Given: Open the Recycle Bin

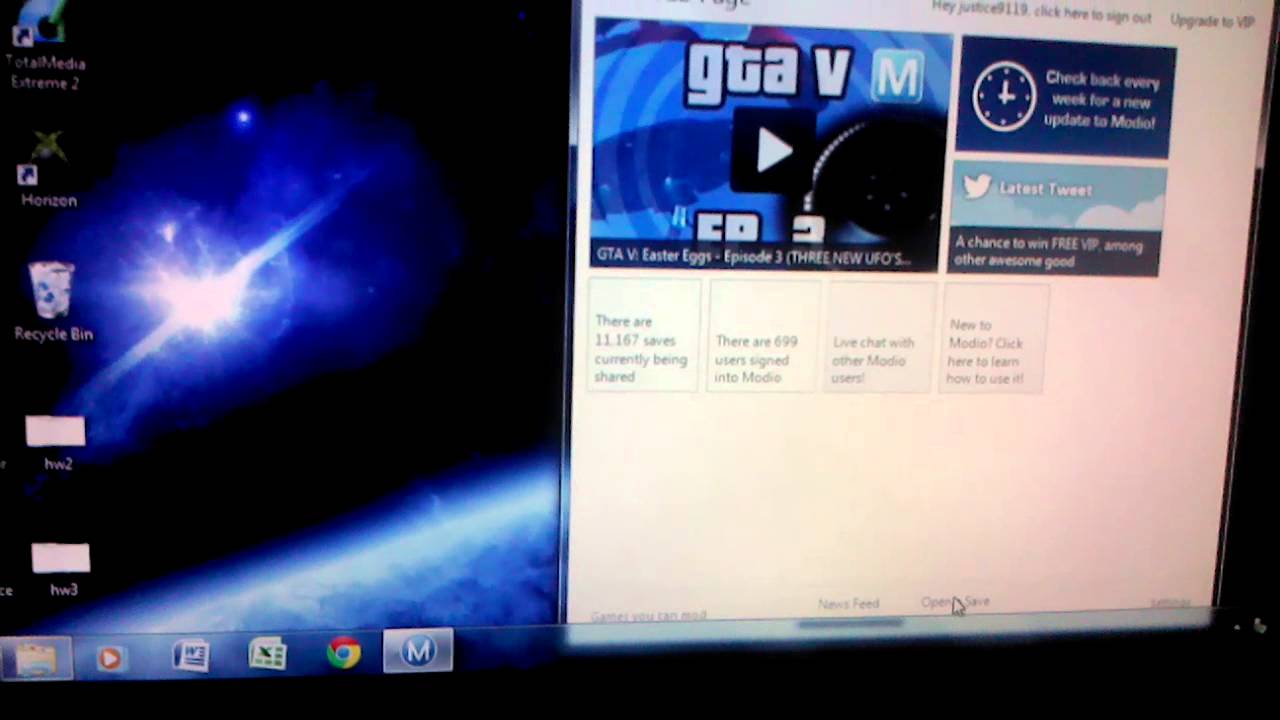Looking at the screenshot, I should click(x=52, y=300).
